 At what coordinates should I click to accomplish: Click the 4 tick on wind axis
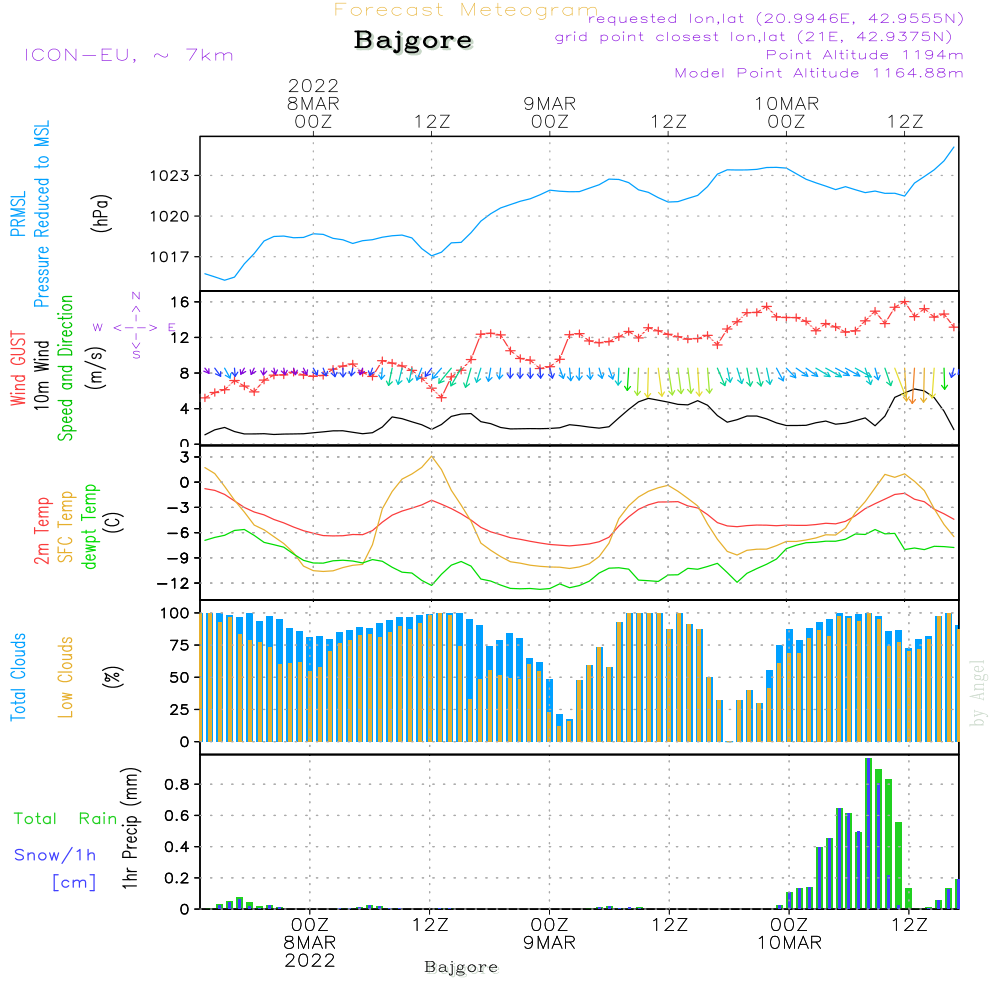click(185, 409)
